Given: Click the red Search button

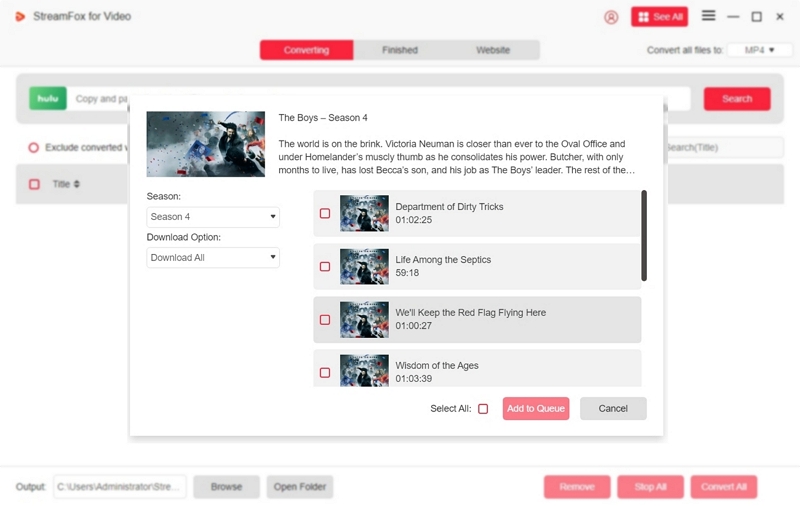Looking at the screenshot, I should [x=737, y=99].
